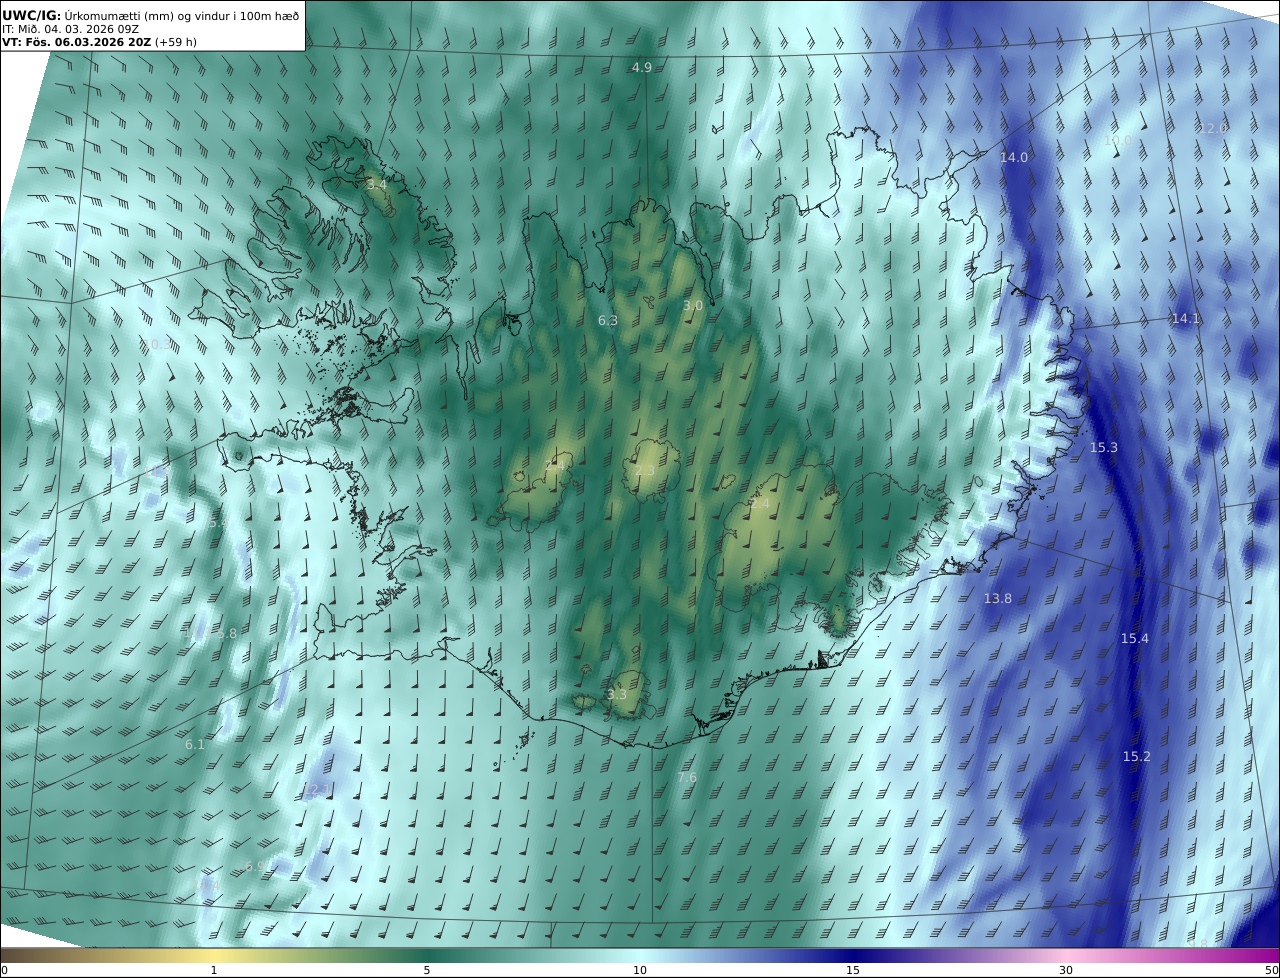Click the 15.3 value label
Screen dimensions: 1280x978
pos(1104,447)
